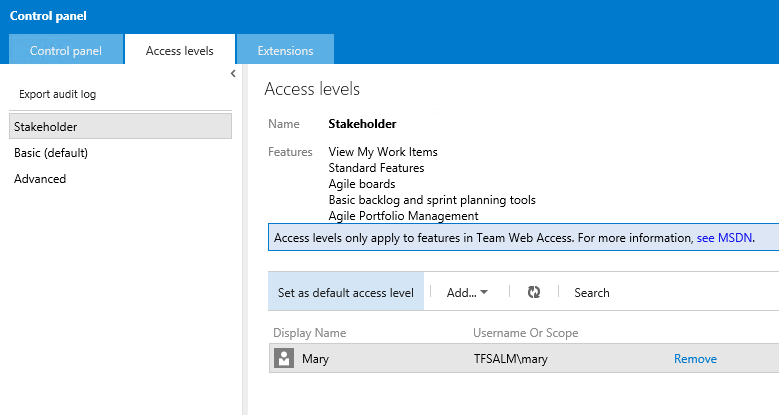This screenshot has height=415, width=779.
Task: Choose the Basic (default) access level
Action: coord(51,153)
